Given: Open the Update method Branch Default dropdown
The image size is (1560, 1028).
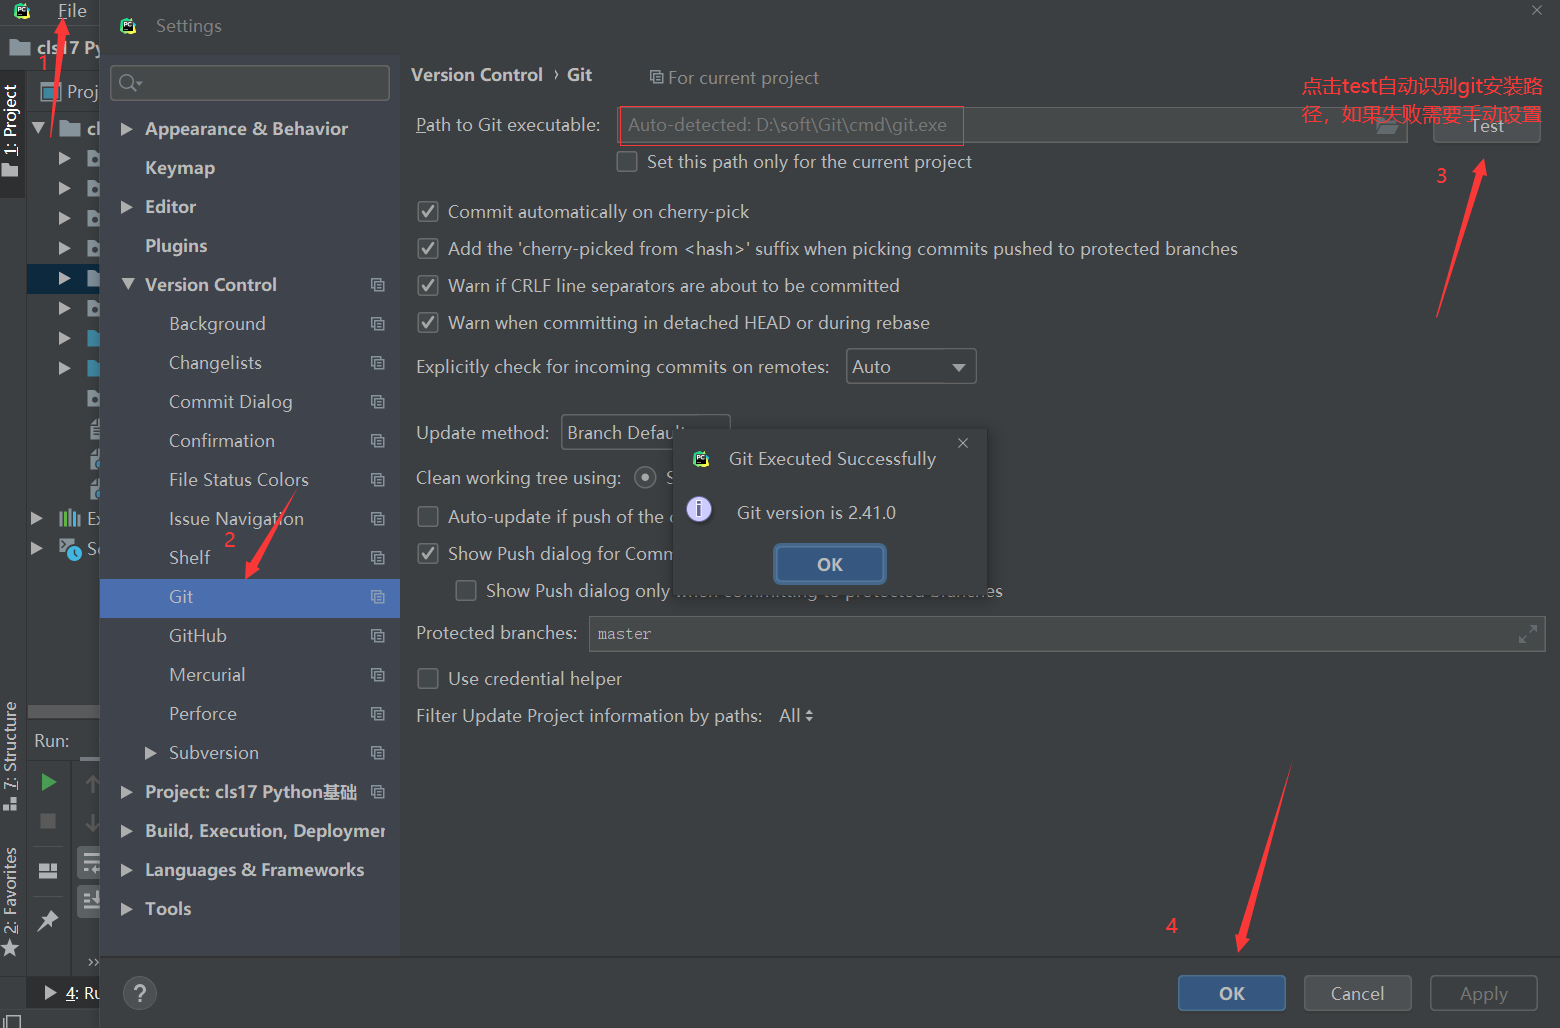Looking at the screenshot, I should [646, 433].
